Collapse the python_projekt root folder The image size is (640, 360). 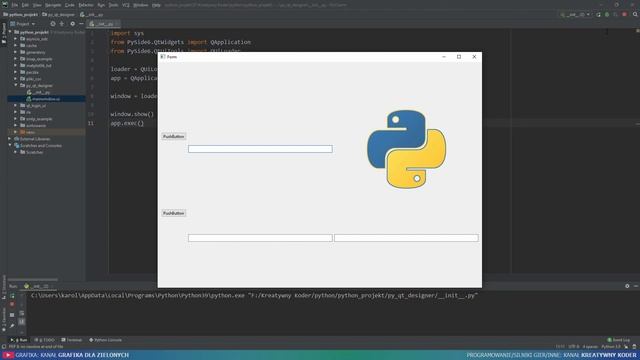[11, 32]
